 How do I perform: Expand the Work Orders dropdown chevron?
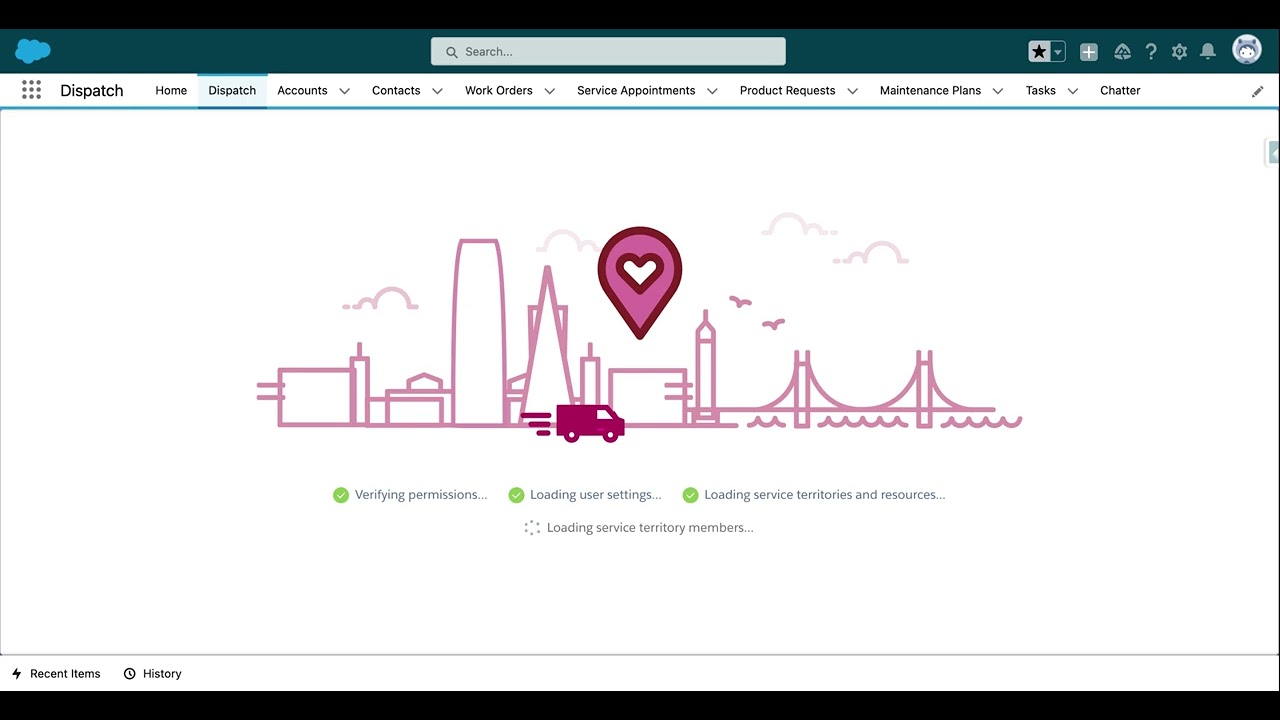[x=549, y=91]
